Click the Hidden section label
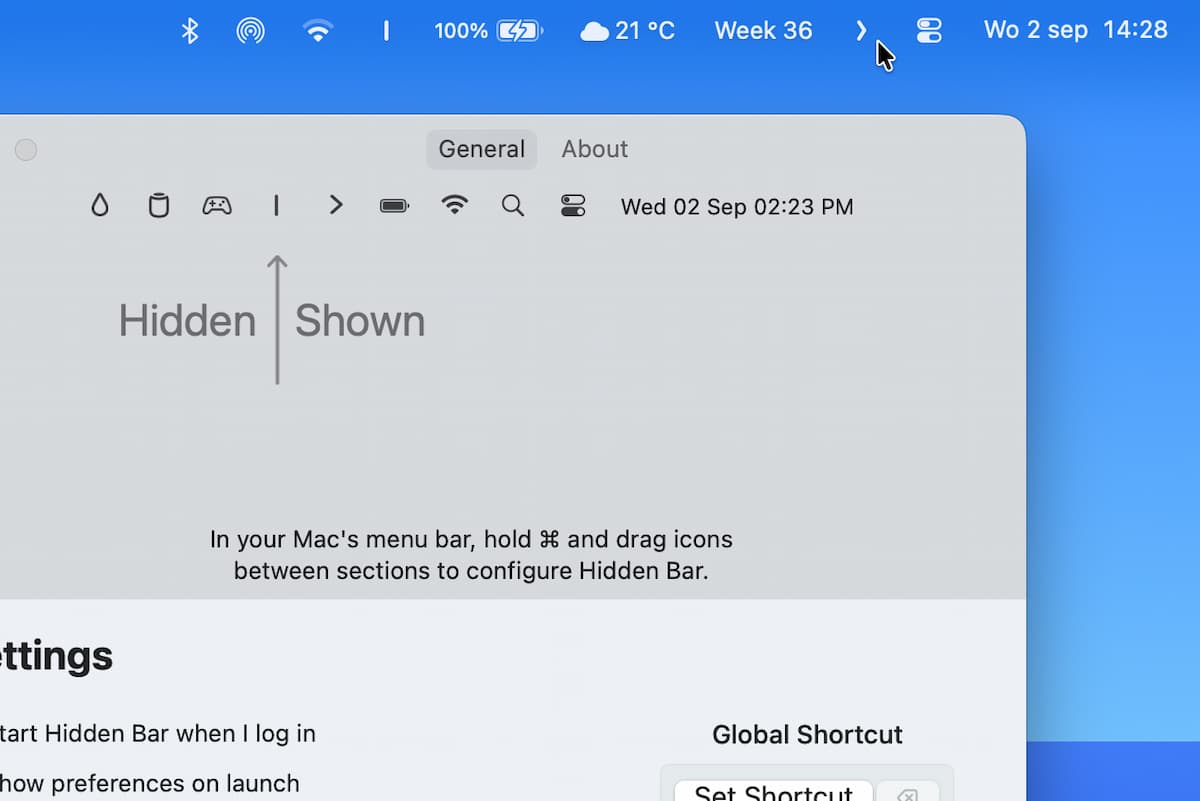1200x801 pixels. coord(187,321)
